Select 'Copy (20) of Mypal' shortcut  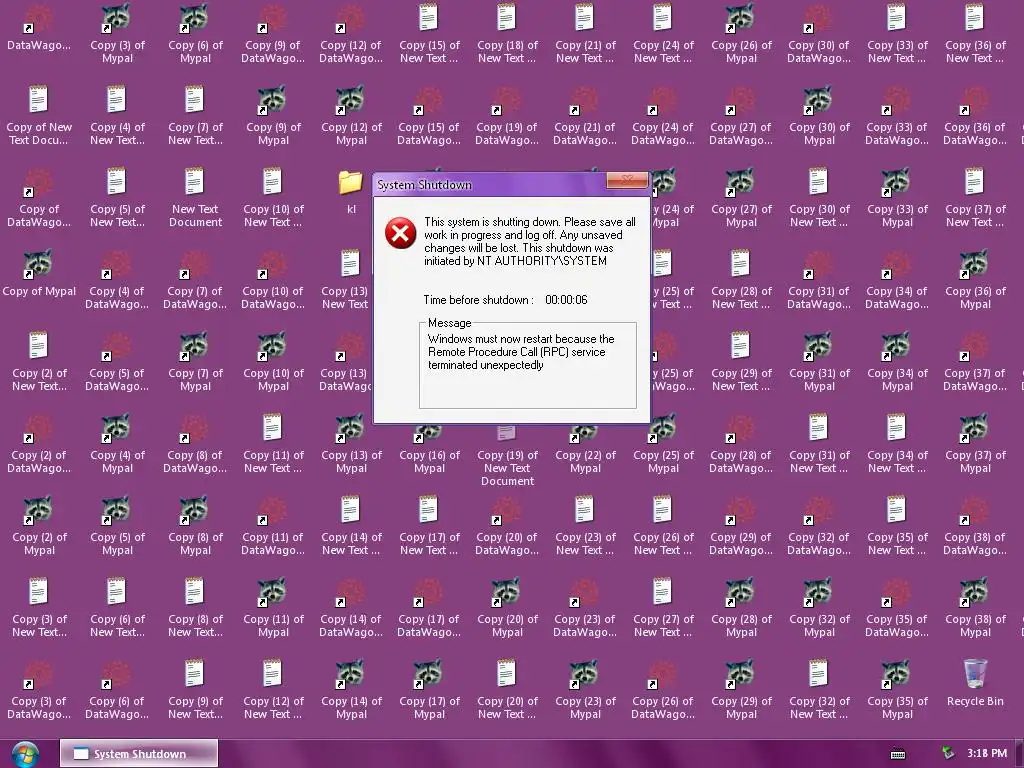point(507,607)
